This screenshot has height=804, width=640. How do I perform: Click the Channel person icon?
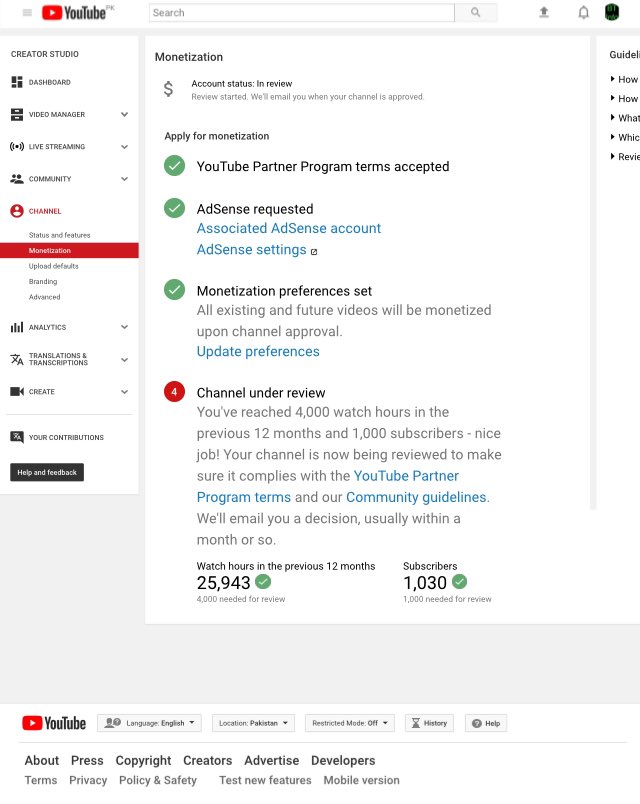[x=17, y=211]
